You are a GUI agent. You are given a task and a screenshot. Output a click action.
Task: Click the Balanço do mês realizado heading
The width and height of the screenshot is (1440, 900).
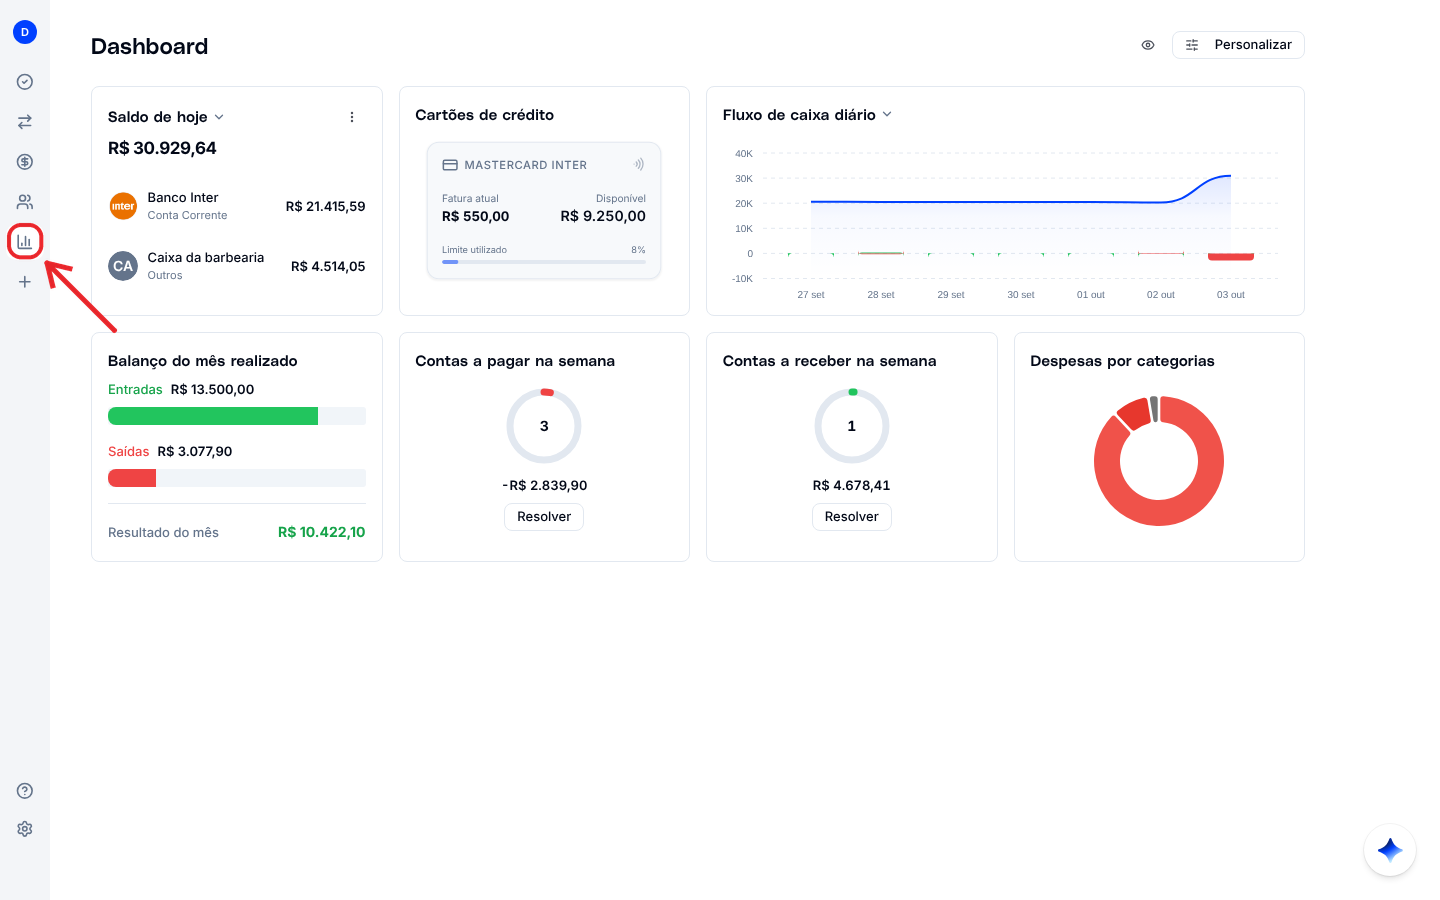203,361
